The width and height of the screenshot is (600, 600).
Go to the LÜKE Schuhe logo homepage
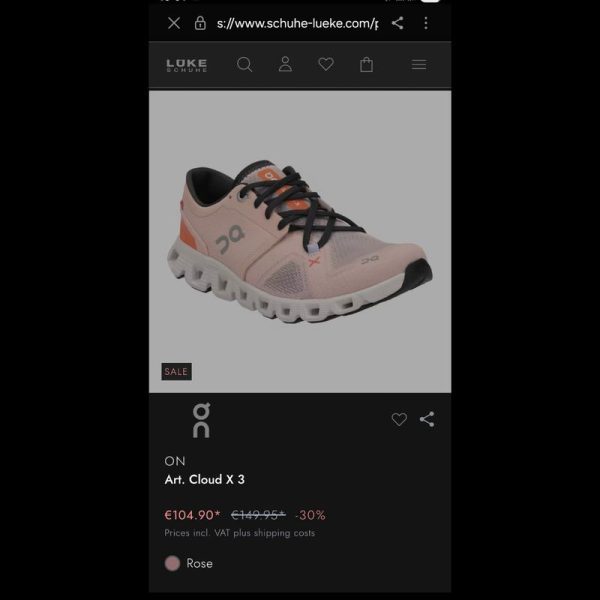pos(186,65)
